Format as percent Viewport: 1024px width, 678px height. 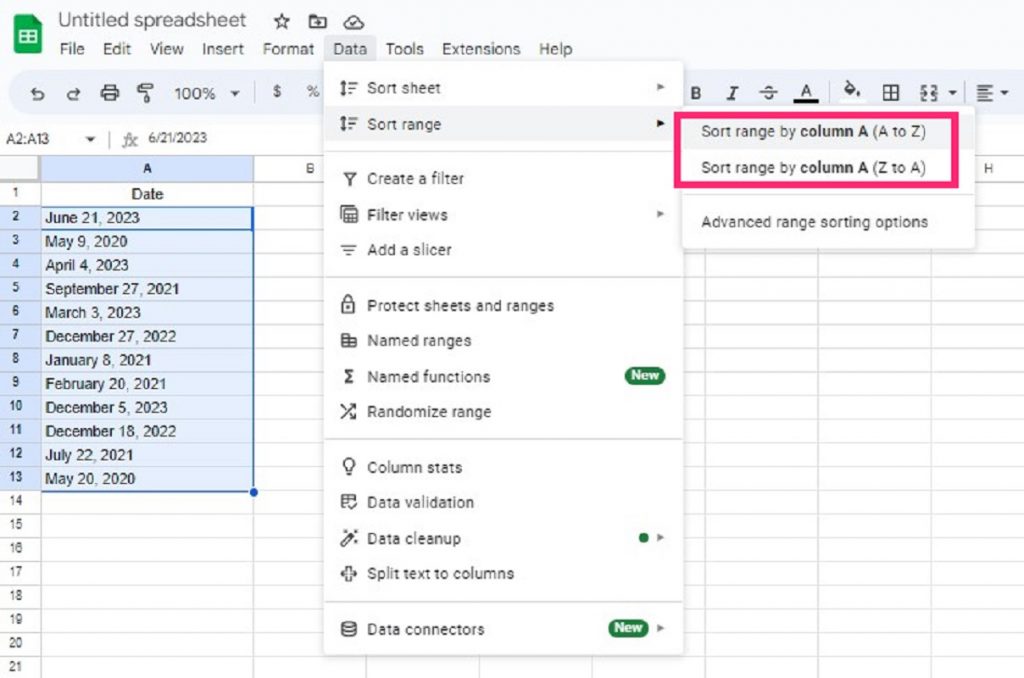(x=313, y=91)
